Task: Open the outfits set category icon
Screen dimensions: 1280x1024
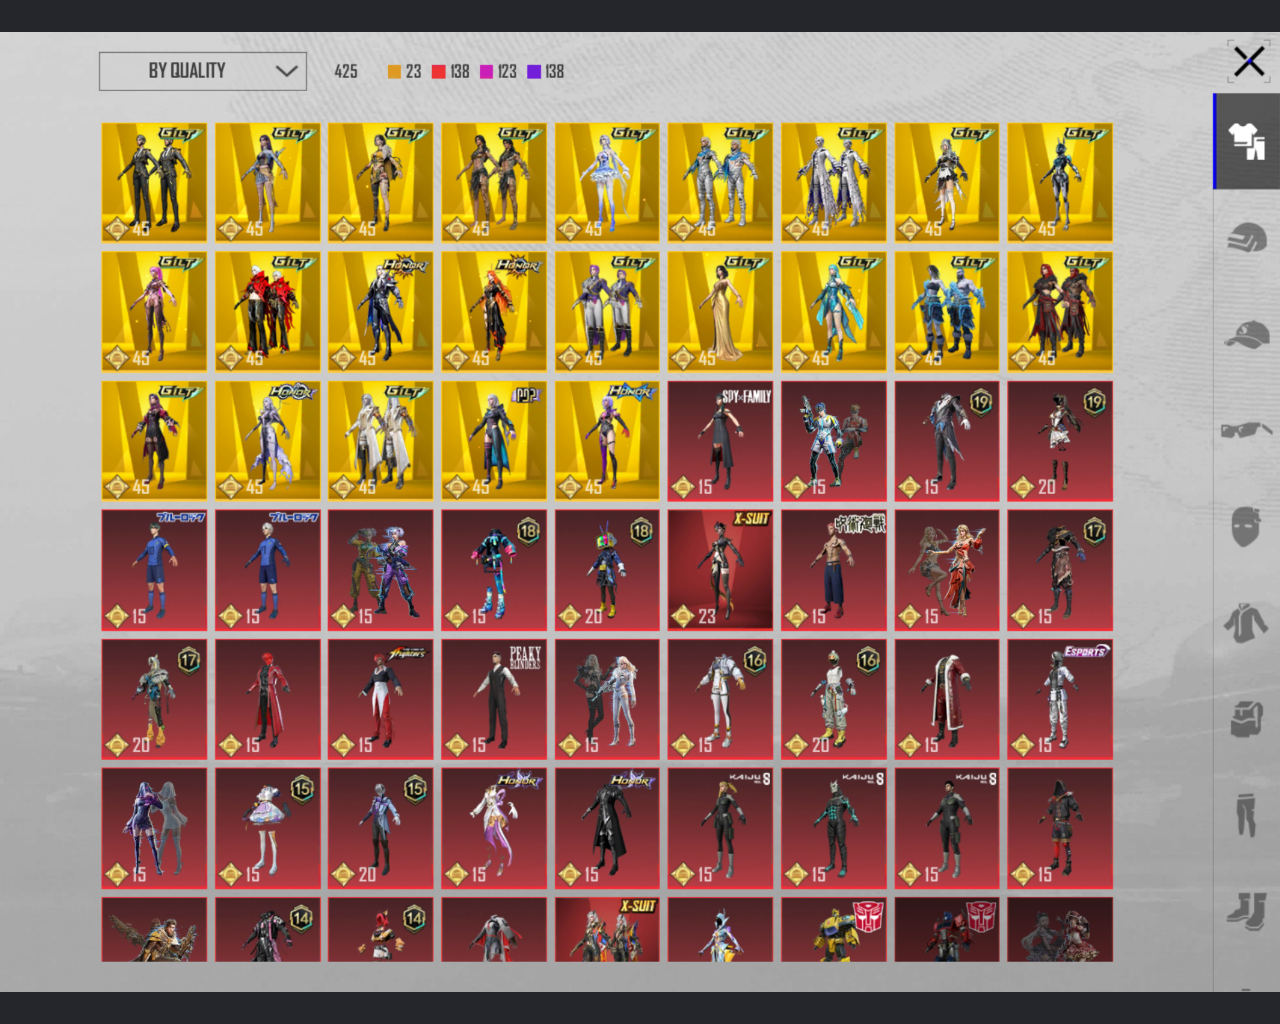Action: [x=1247, y=141]
